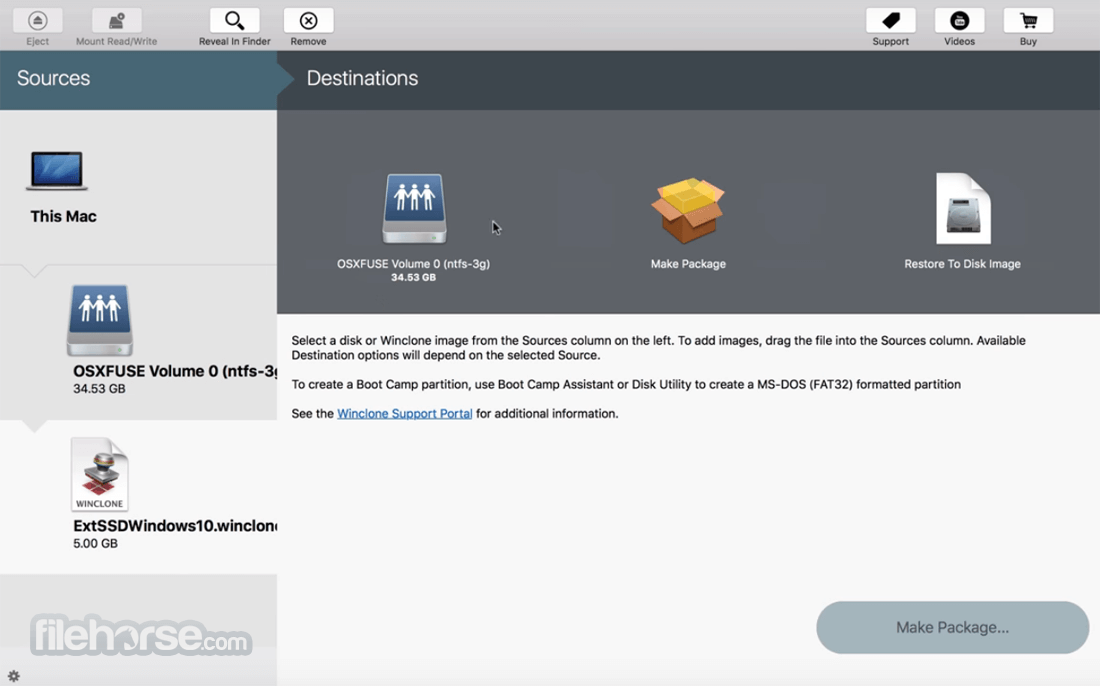The height and width of the screenshot is (686, 1100).
Task: Click the 5.00 GB size label
Action: (95, 544)
